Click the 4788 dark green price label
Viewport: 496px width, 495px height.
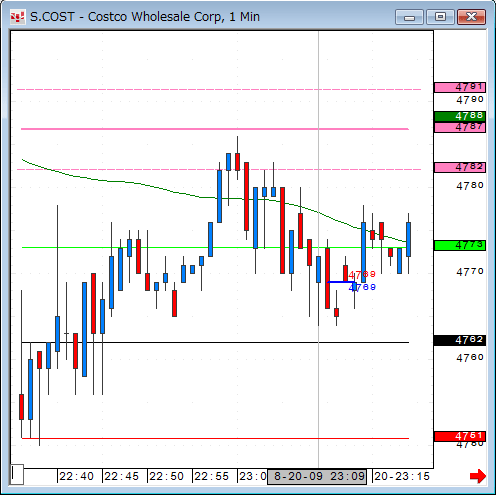pyautogui.click(x=460, y=116)
